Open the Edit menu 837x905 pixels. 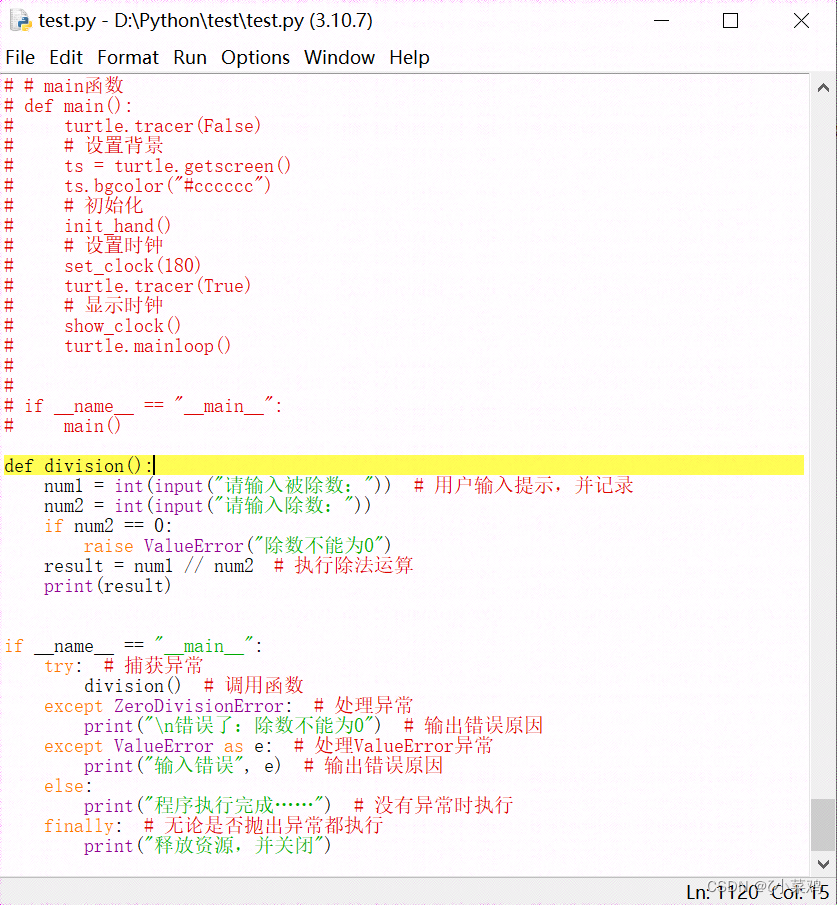(x=66, y=58)
